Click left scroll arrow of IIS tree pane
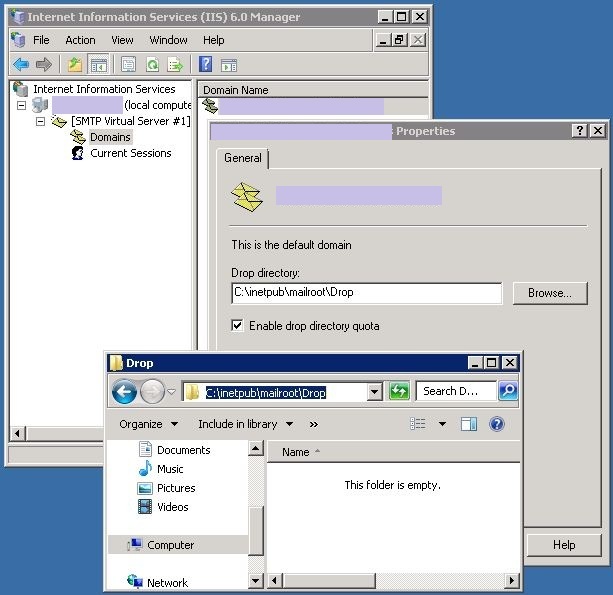Screen dimensions: 613x595 17,433
